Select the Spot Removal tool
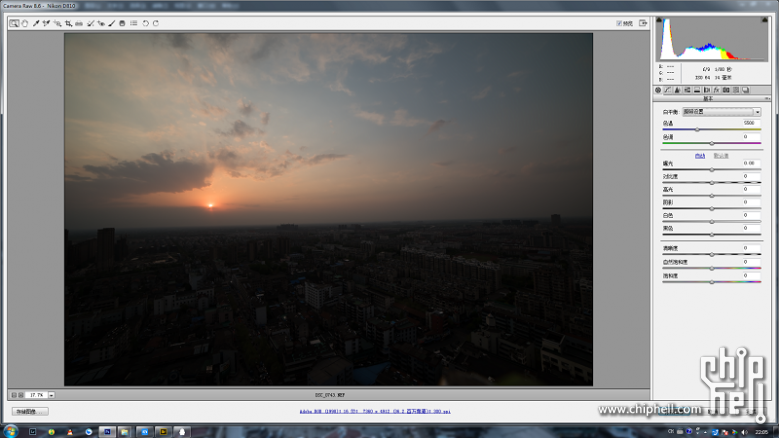Image resolution: width=779 pixels, height=438 pixels. 90,23
